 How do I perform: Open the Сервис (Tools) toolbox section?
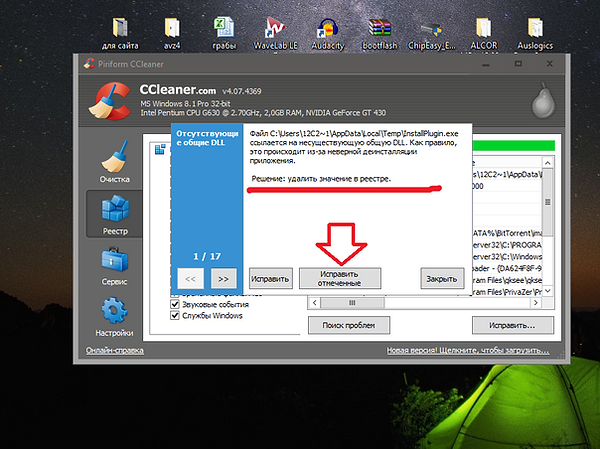click(x=114, y=267)
